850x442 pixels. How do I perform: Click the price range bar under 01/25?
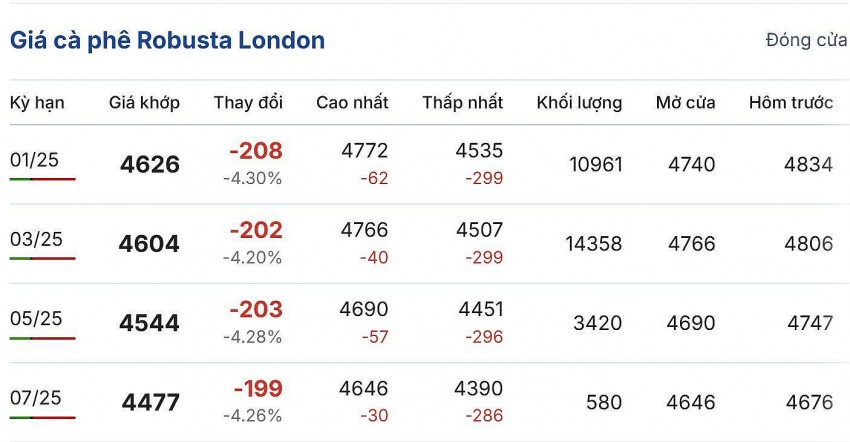[43, 179]
